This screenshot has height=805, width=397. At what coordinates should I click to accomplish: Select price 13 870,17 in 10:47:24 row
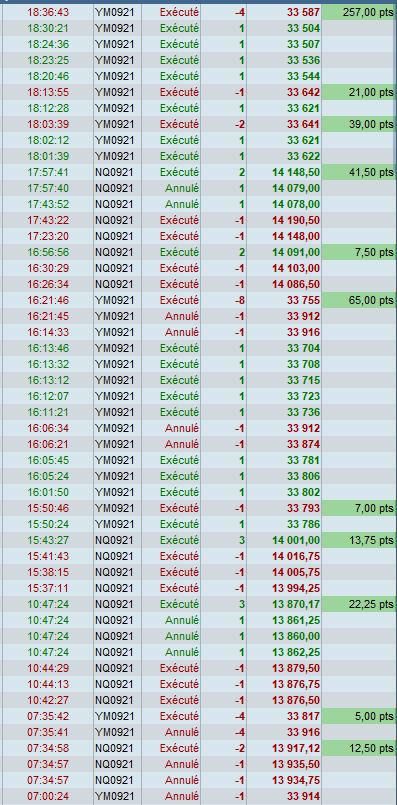[296, 604]
